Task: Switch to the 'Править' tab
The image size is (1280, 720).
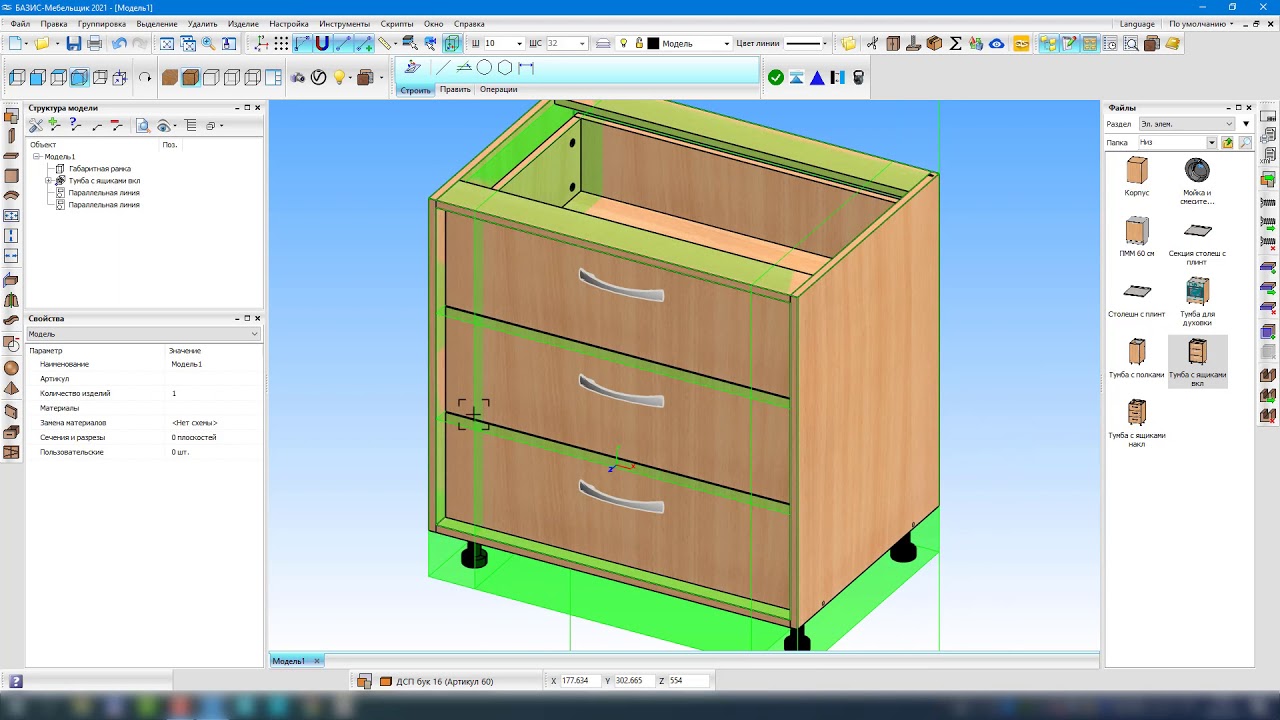Action: coord(455,90)
